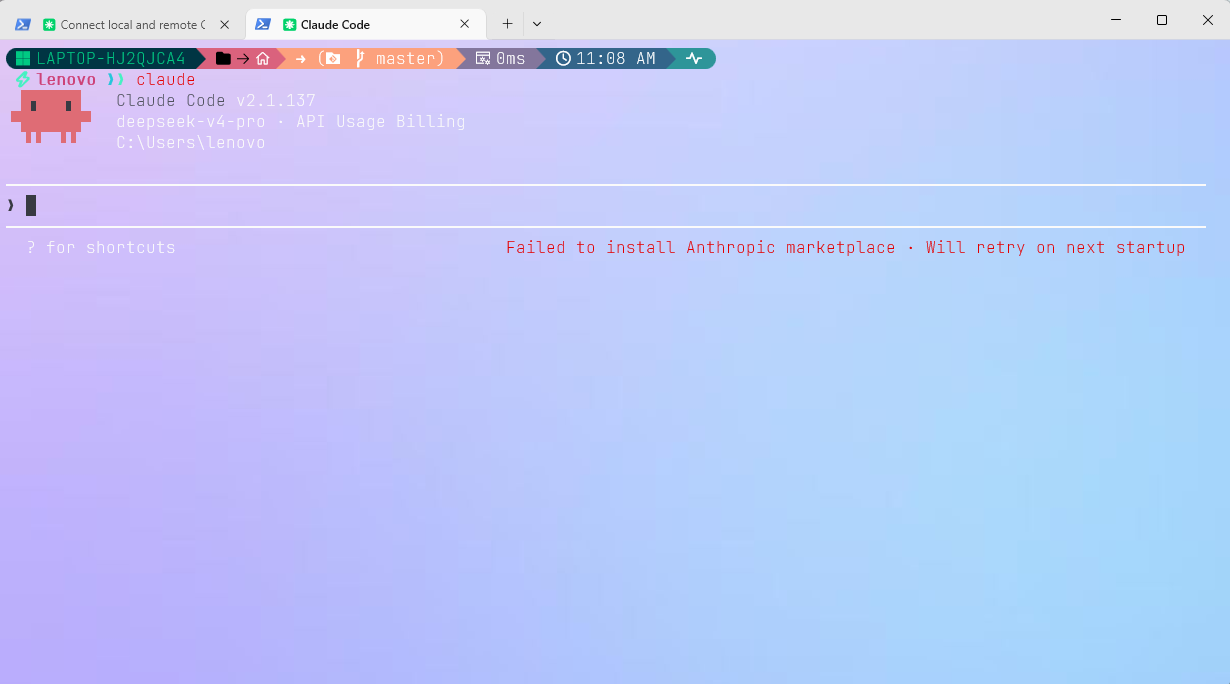Click PowerShell icon on first tab

pyautogui.click(x=22, y=24)
